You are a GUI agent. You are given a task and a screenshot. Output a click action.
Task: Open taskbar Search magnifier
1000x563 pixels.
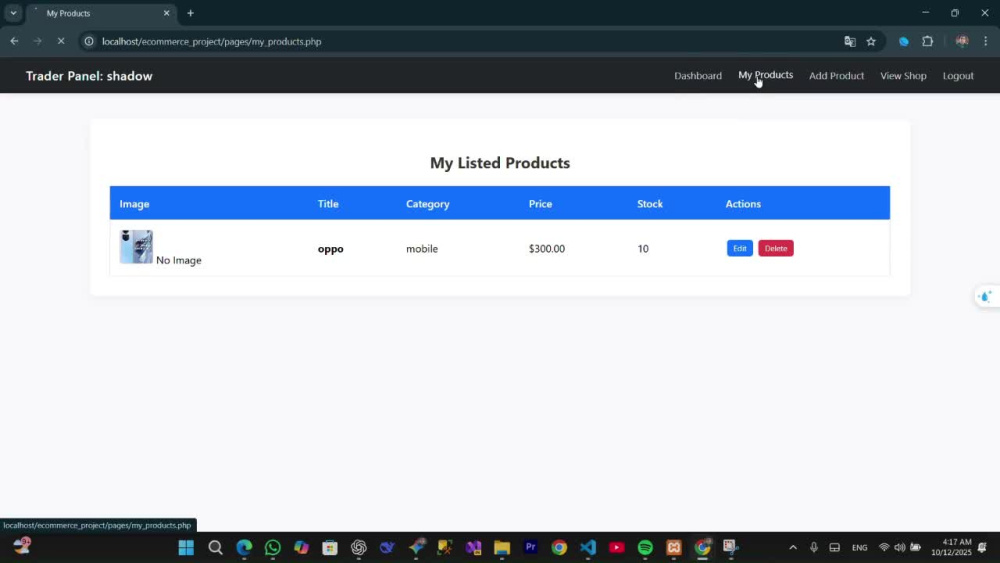click(215, 548)
